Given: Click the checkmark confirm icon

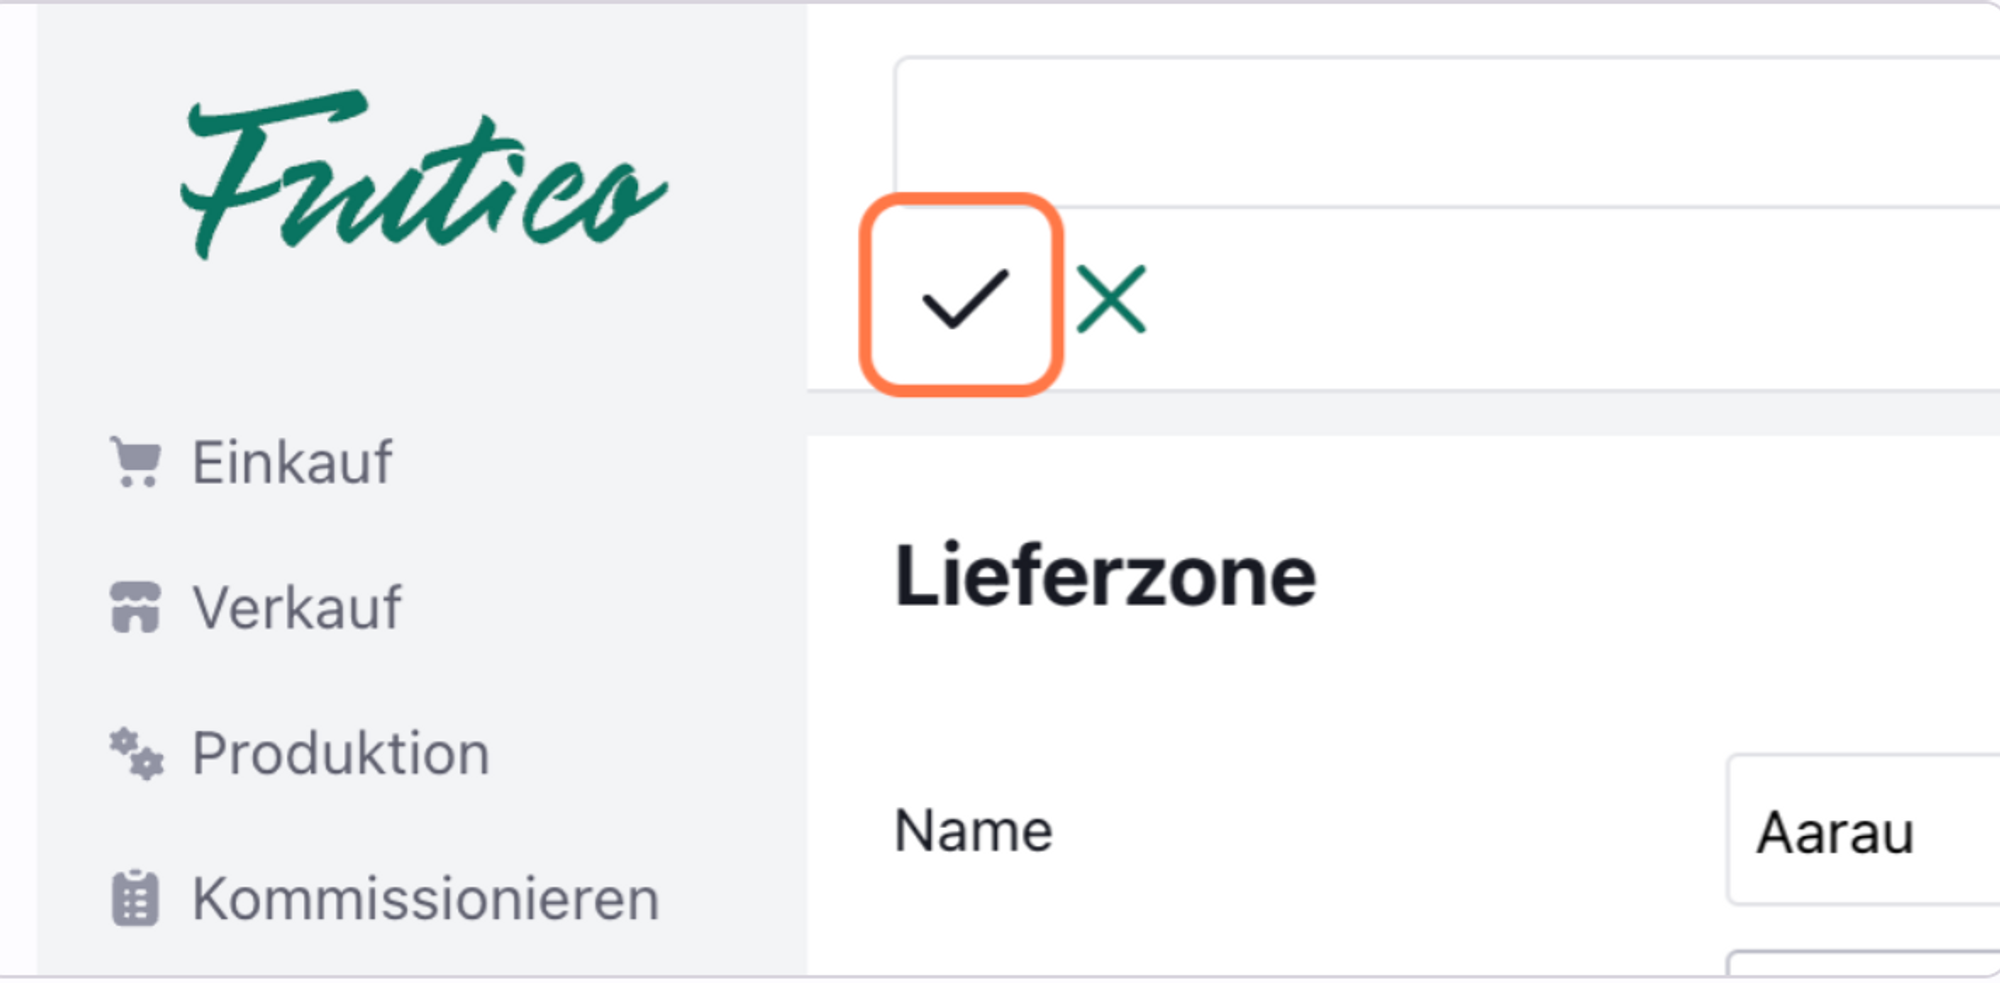Looking at the screenshot, I should tap(962, 297).
